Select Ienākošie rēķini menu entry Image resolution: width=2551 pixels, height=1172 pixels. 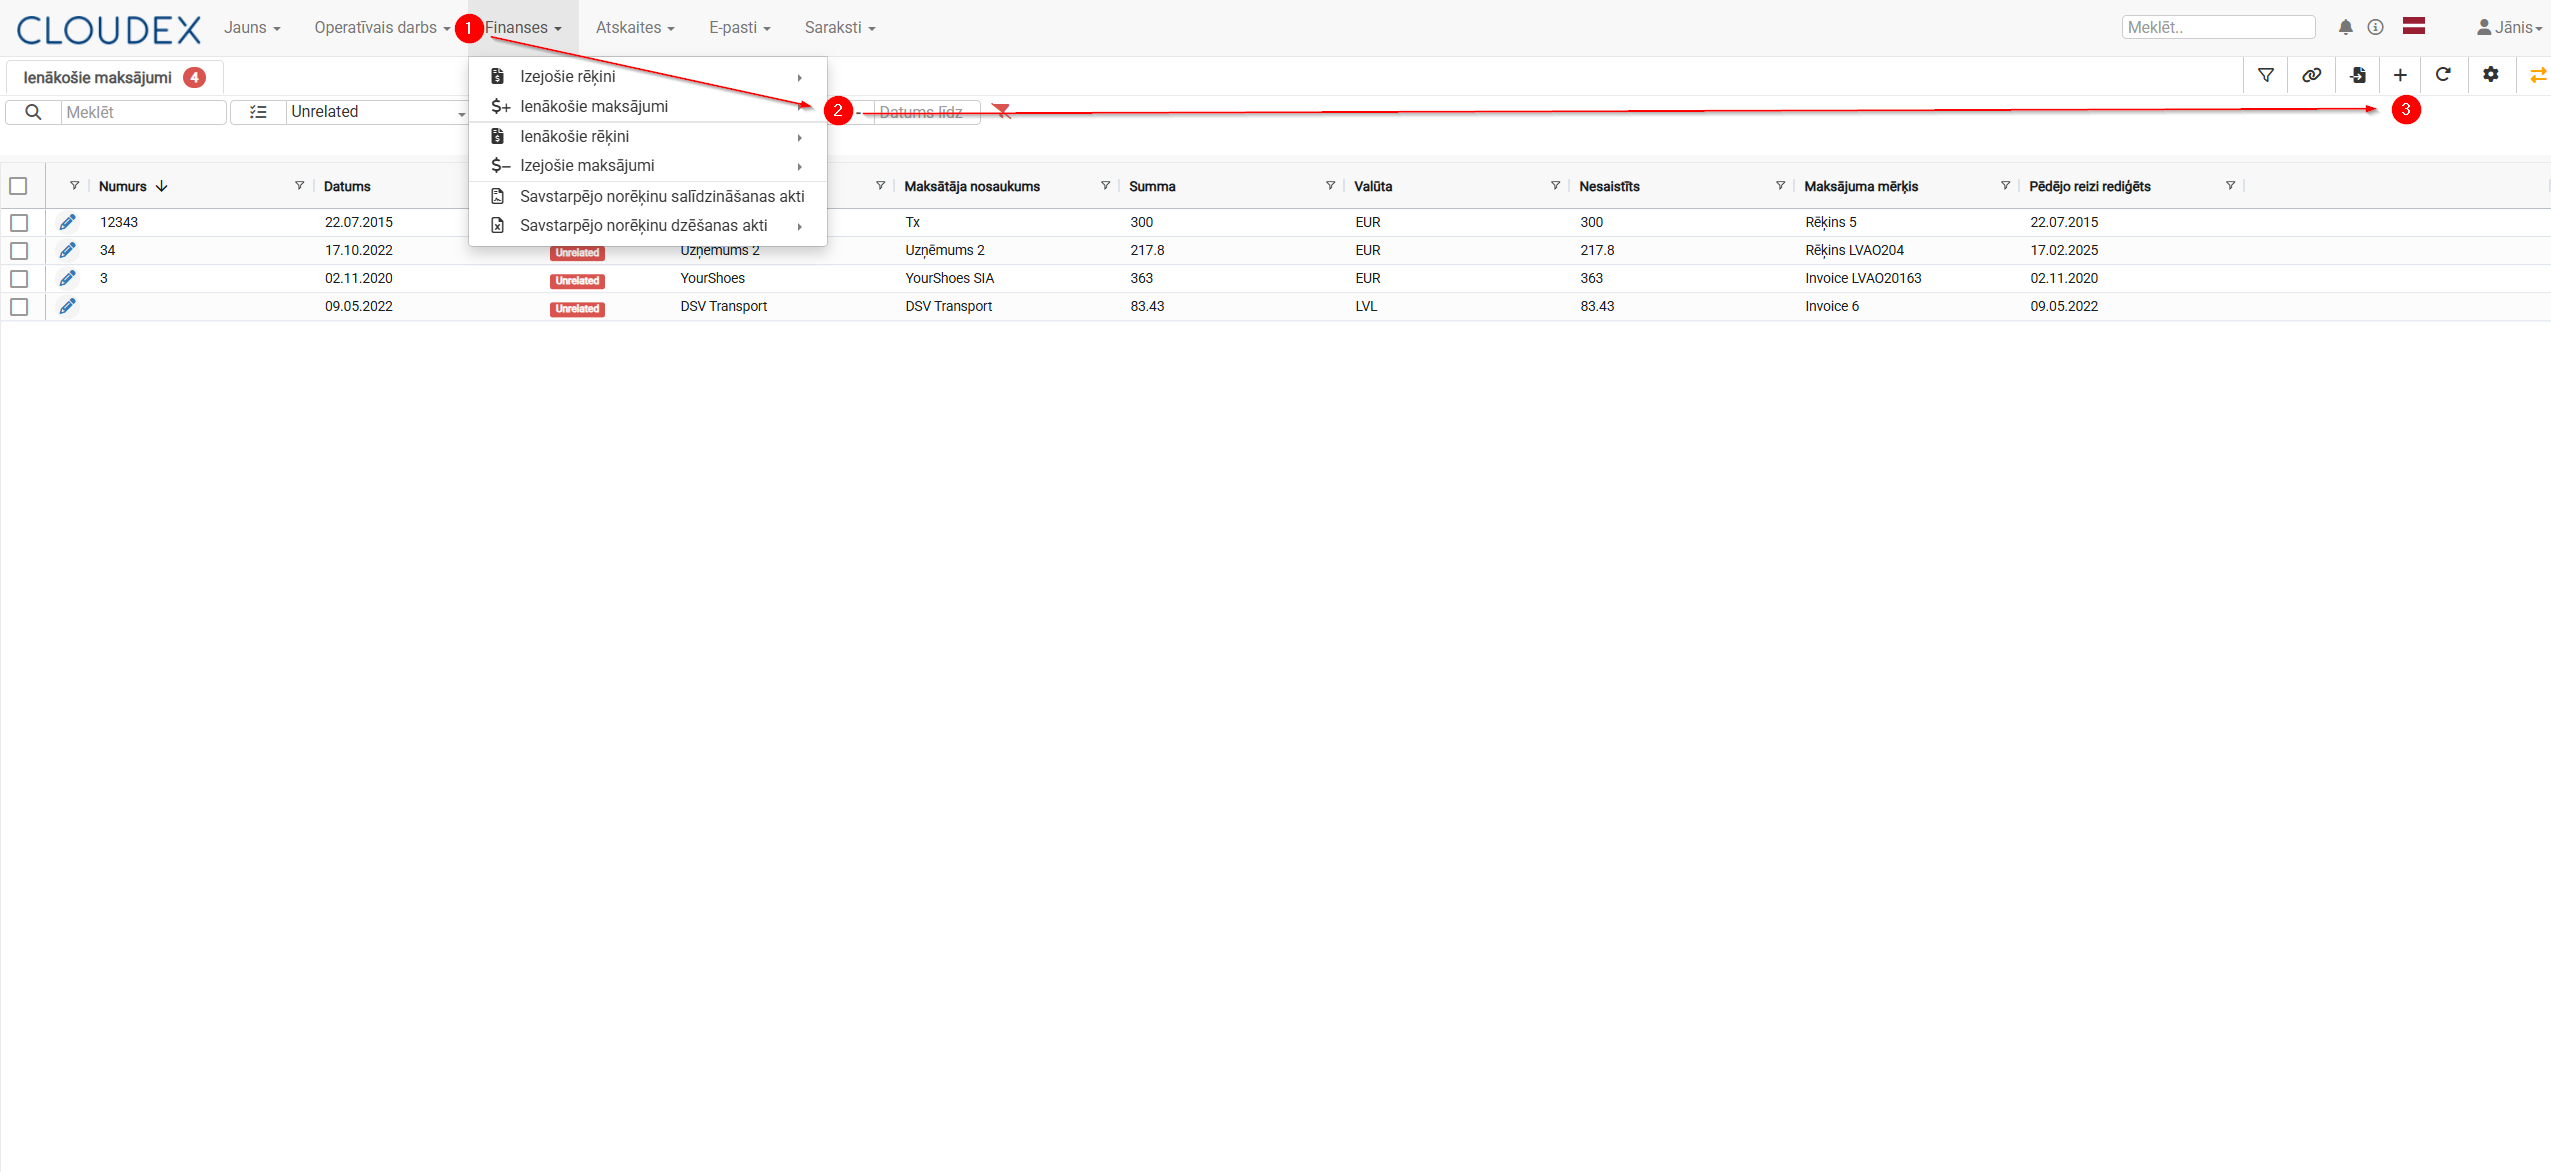pos(574,136)
